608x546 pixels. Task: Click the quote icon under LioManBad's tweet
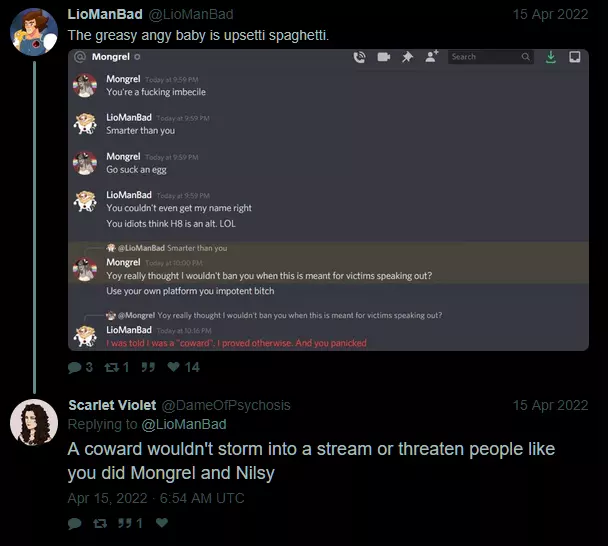[x=148, y=367]
